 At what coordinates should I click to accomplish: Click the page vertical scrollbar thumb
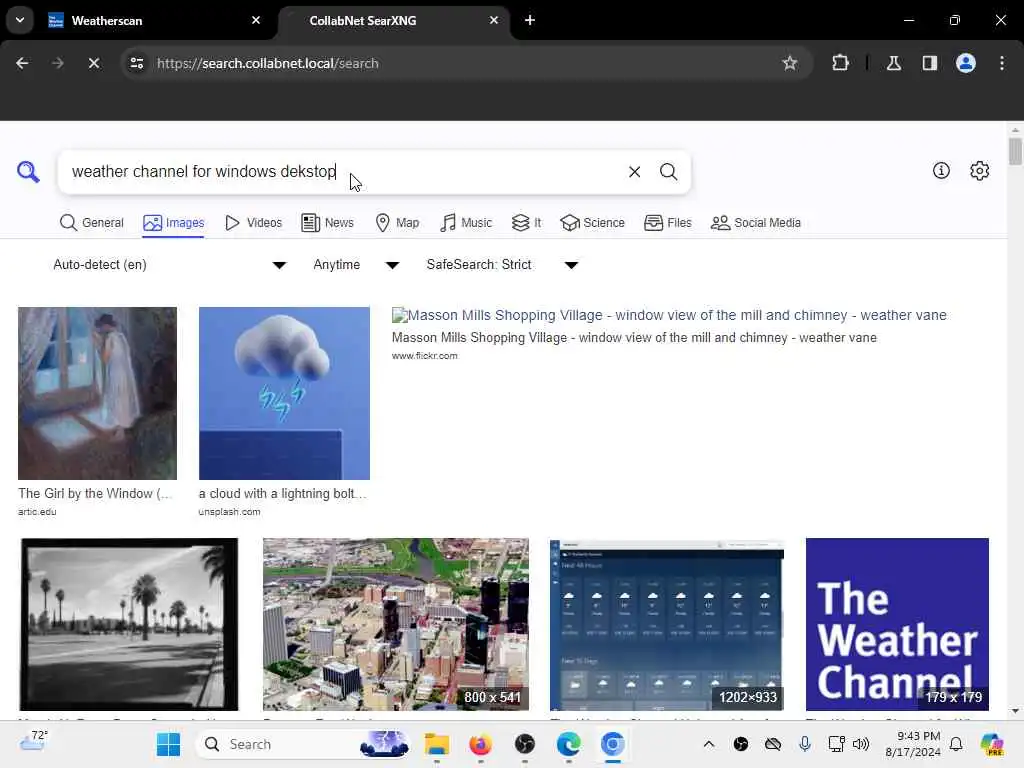tap(1015, 152)
